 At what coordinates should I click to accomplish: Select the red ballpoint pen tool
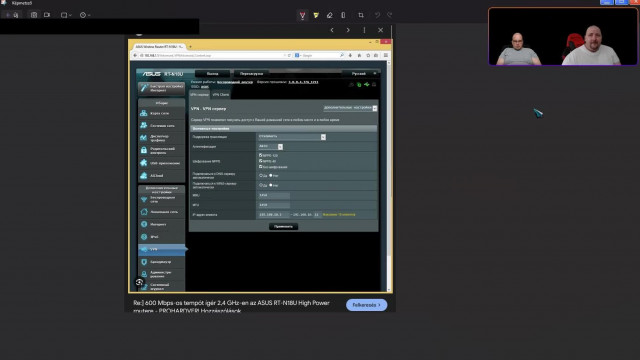point(302,16)
